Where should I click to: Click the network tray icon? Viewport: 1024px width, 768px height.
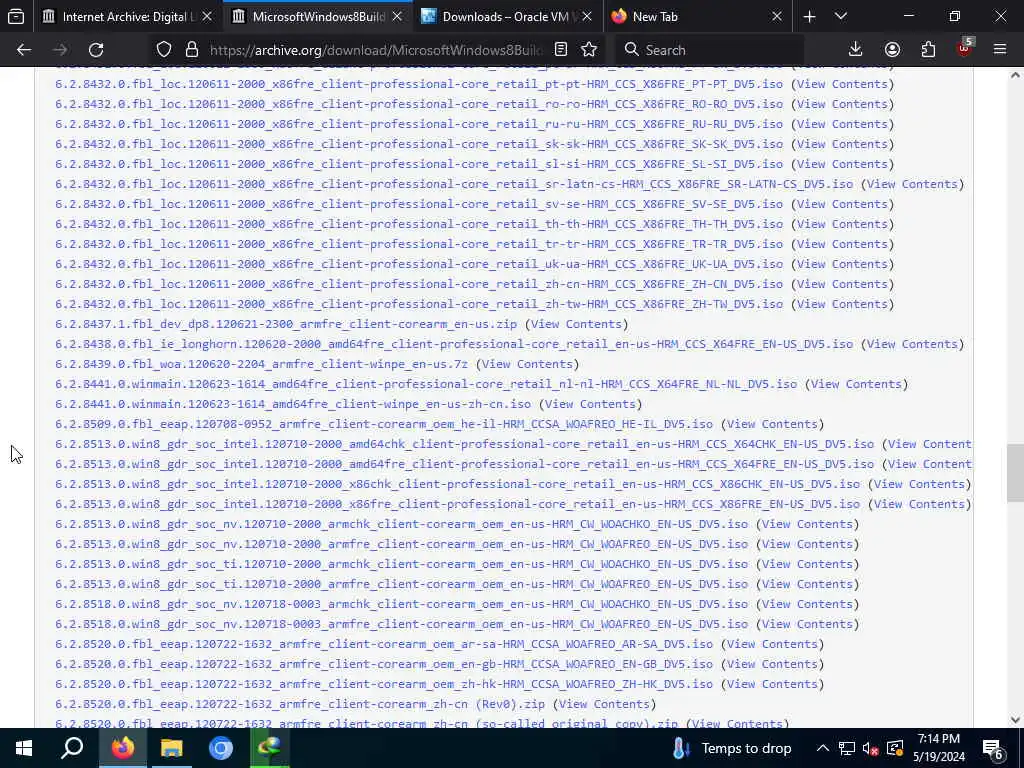coord(847,748)
